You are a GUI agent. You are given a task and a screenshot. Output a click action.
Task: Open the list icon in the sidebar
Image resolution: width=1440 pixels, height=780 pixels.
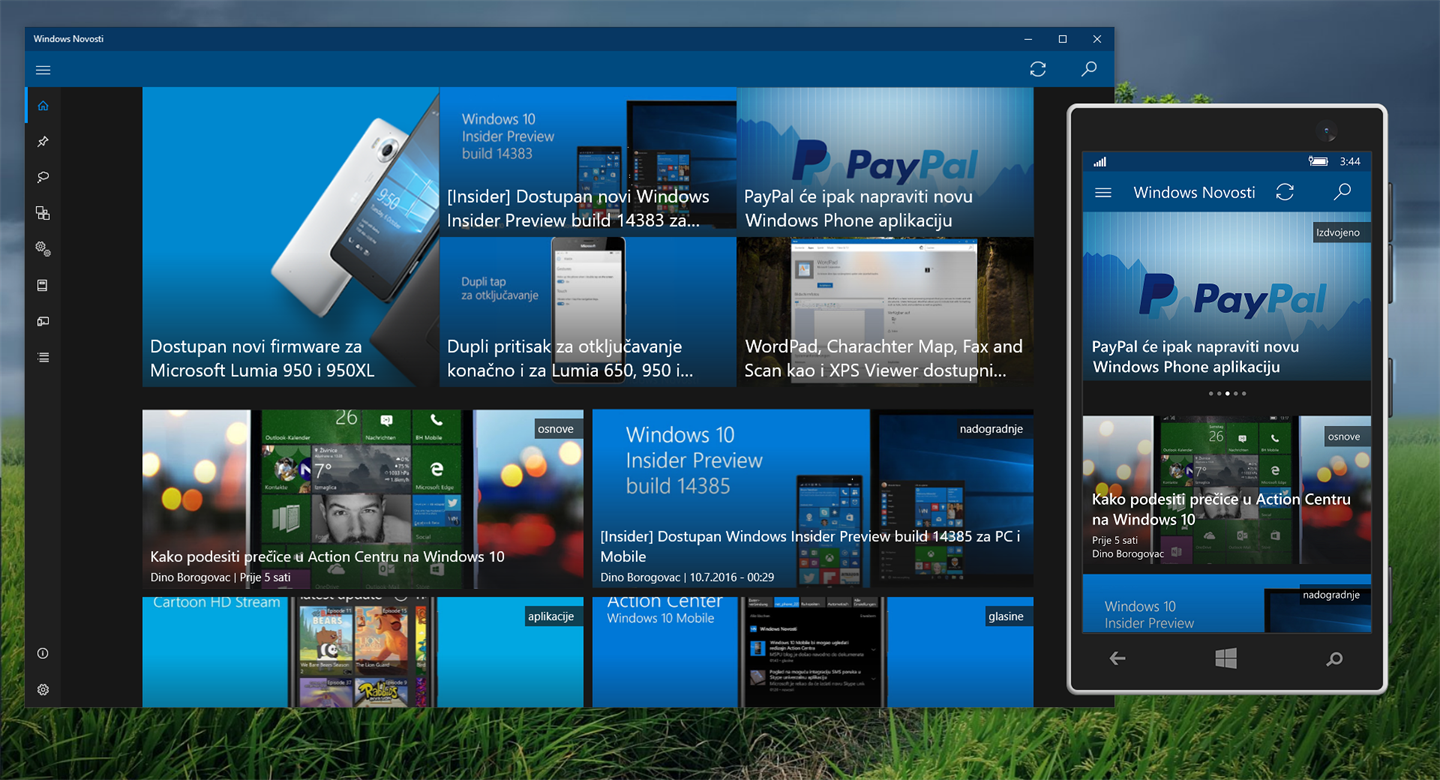(x=43, y=357)
